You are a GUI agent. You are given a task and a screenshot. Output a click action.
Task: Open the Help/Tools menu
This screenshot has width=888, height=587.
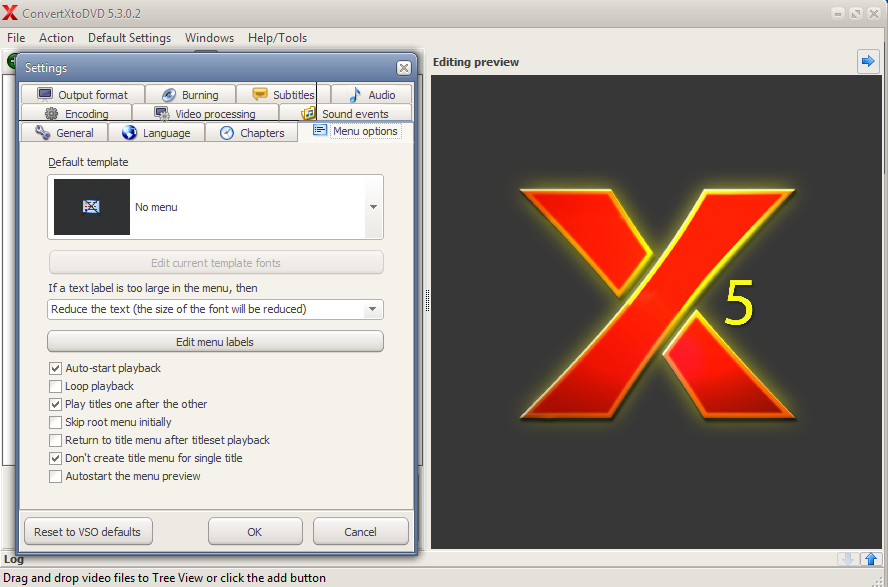(x=277, y=38)
